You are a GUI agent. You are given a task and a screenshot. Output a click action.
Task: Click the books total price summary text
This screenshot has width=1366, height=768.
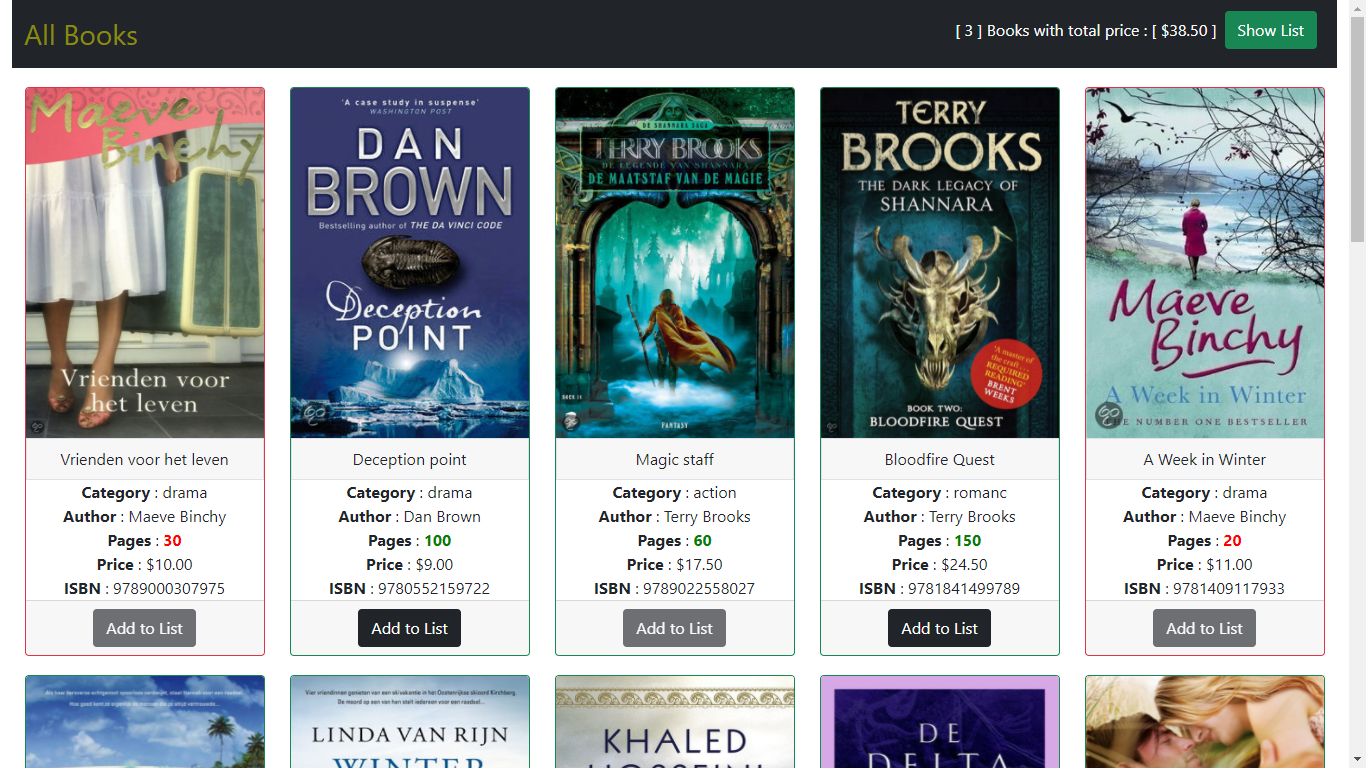click(x=1086, y=31)
